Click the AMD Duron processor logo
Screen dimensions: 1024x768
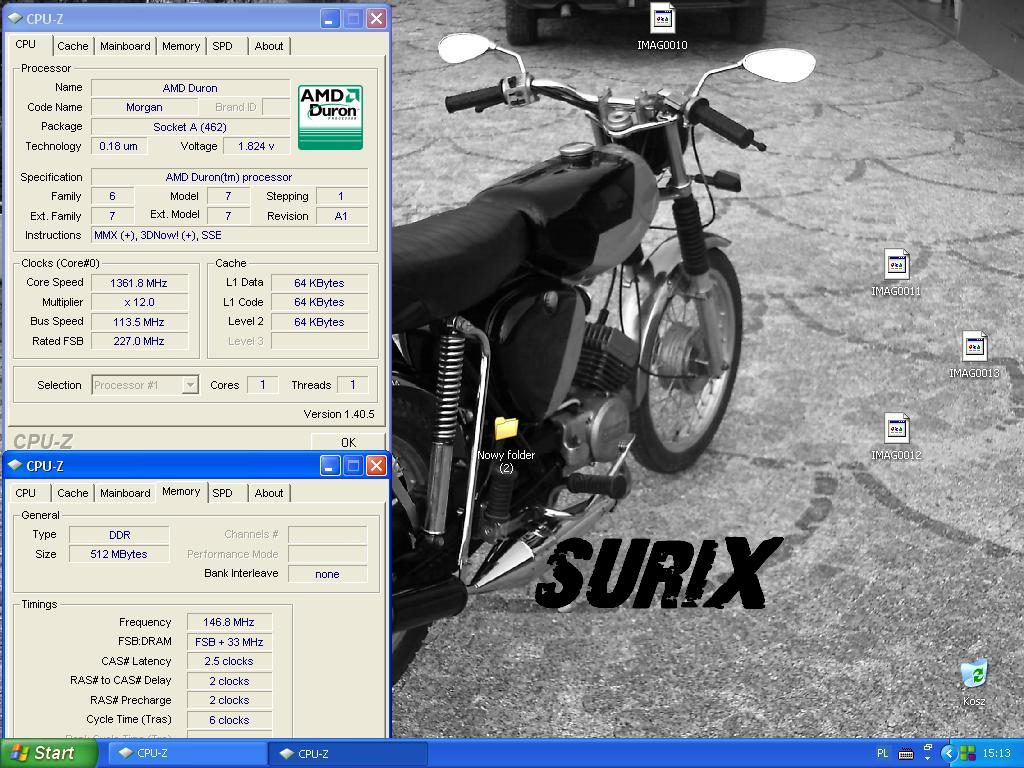330,117
